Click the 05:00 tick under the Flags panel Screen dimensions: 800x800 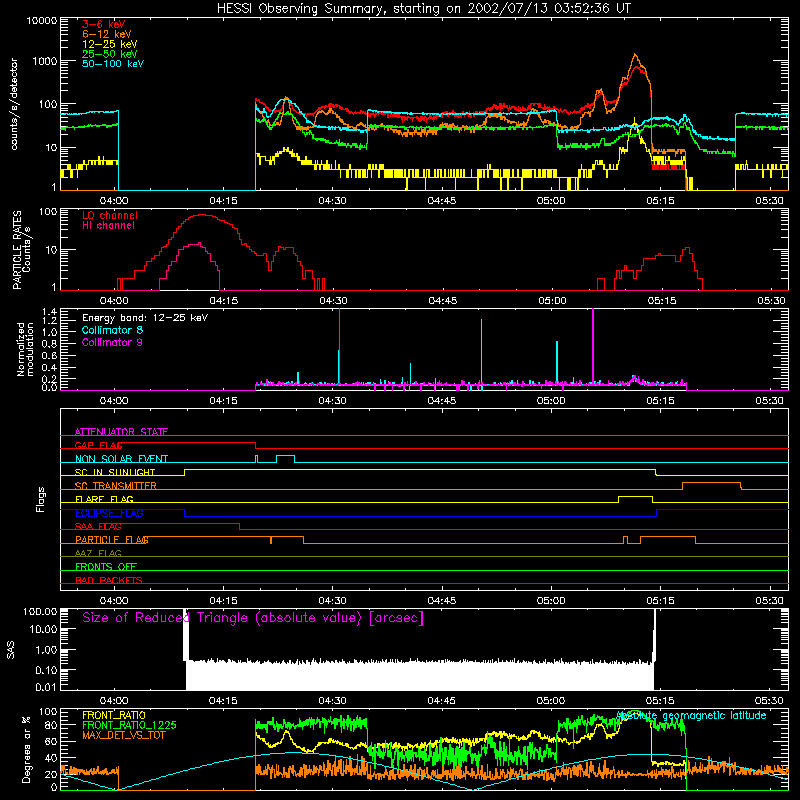[551, 601]
